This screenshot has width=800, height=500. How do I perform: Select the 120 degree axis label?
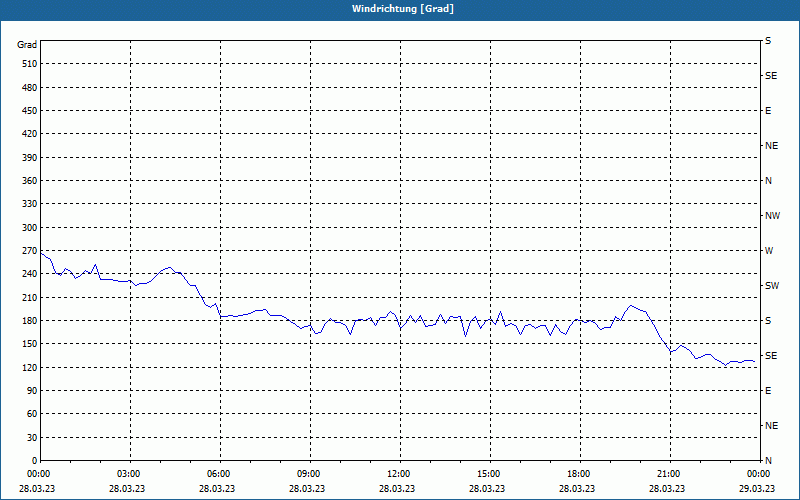click(30, 367)
